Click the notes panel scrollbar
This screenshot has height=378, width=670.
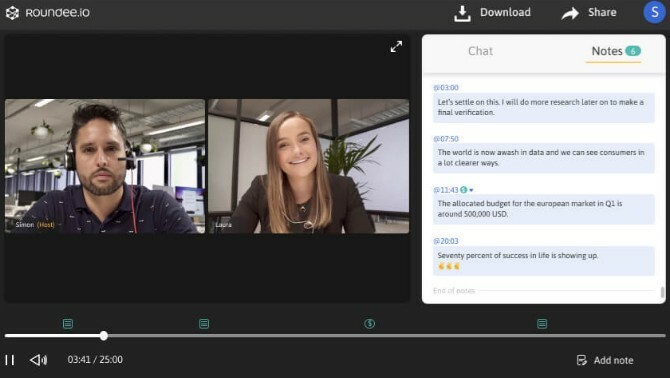(x=662, y=292)
